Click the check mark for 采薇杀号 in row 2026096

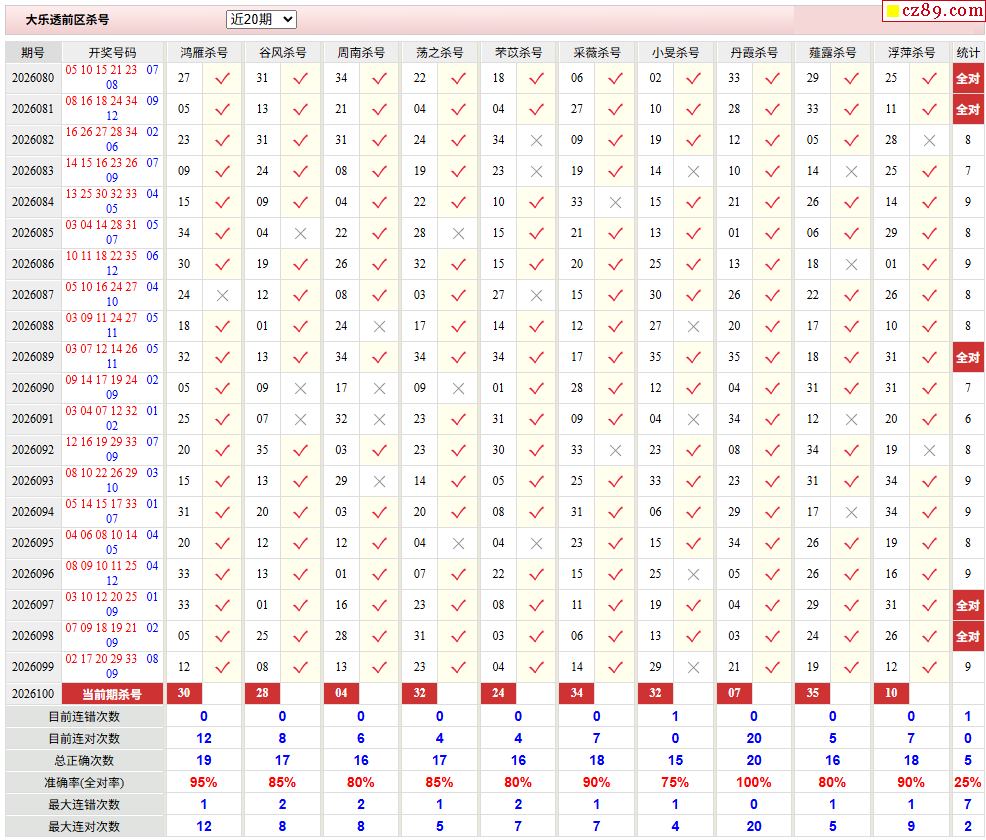616,574
